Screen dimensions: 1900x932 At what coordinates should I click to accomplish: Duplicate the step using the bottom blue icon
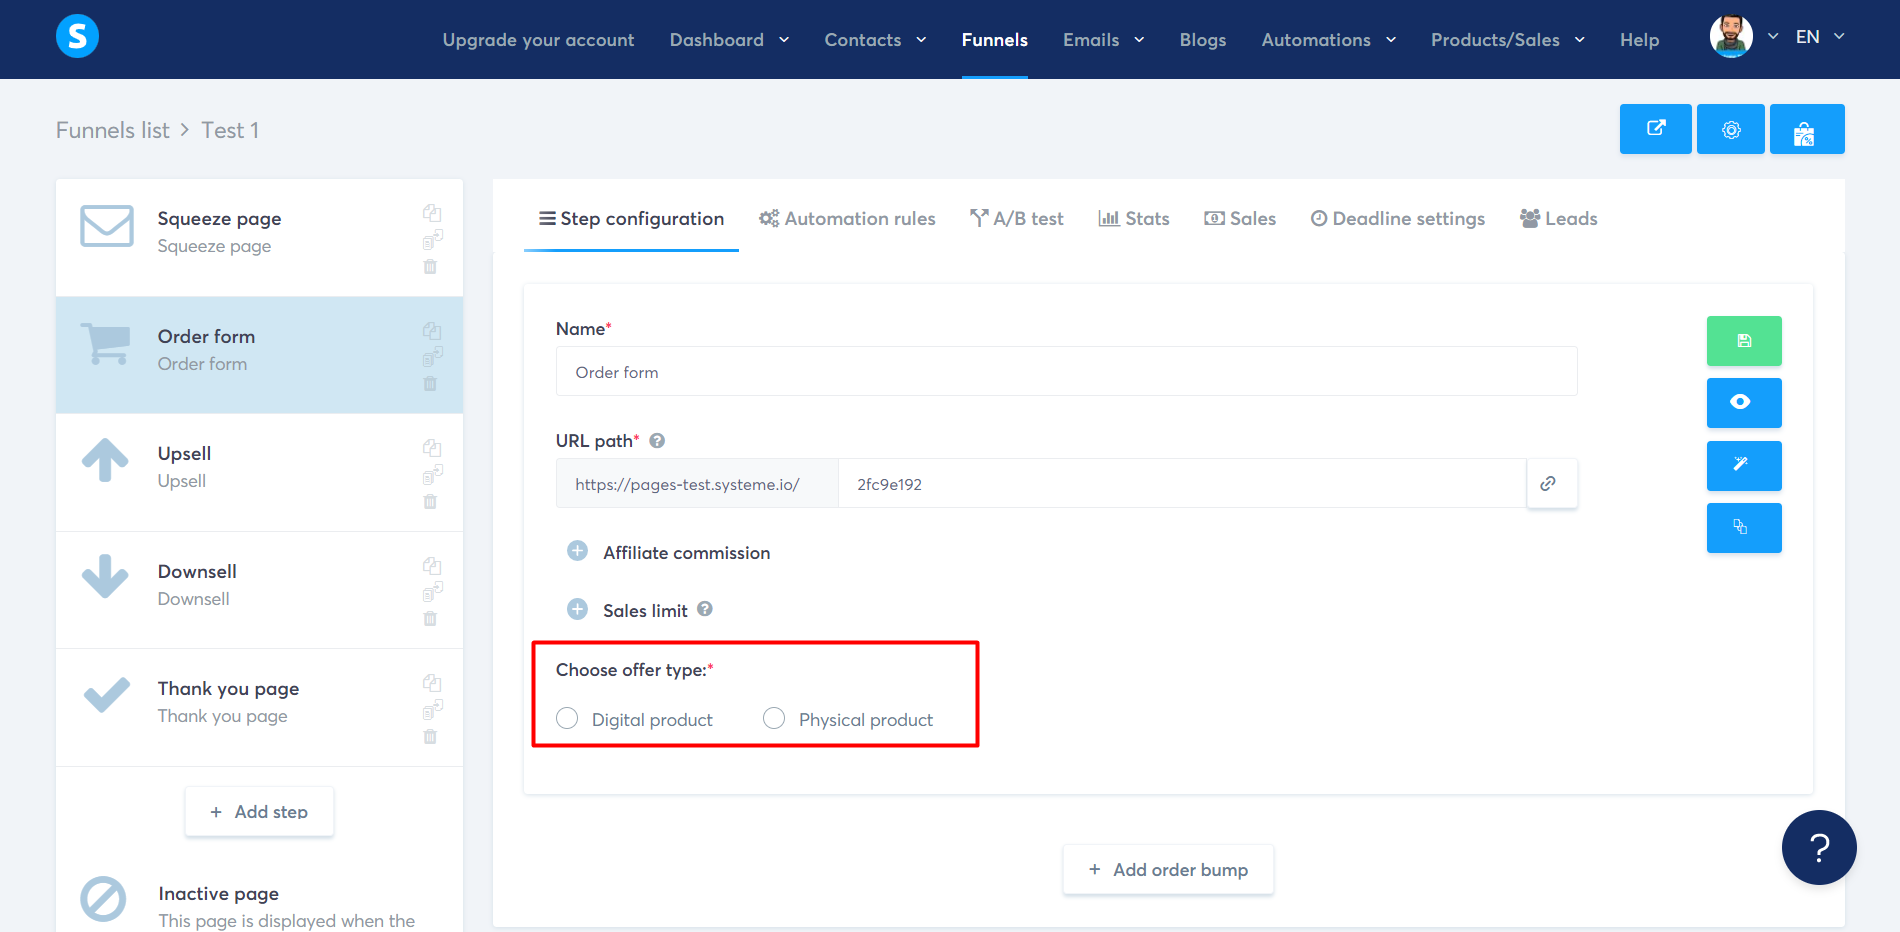click(x=1744, y=528)
